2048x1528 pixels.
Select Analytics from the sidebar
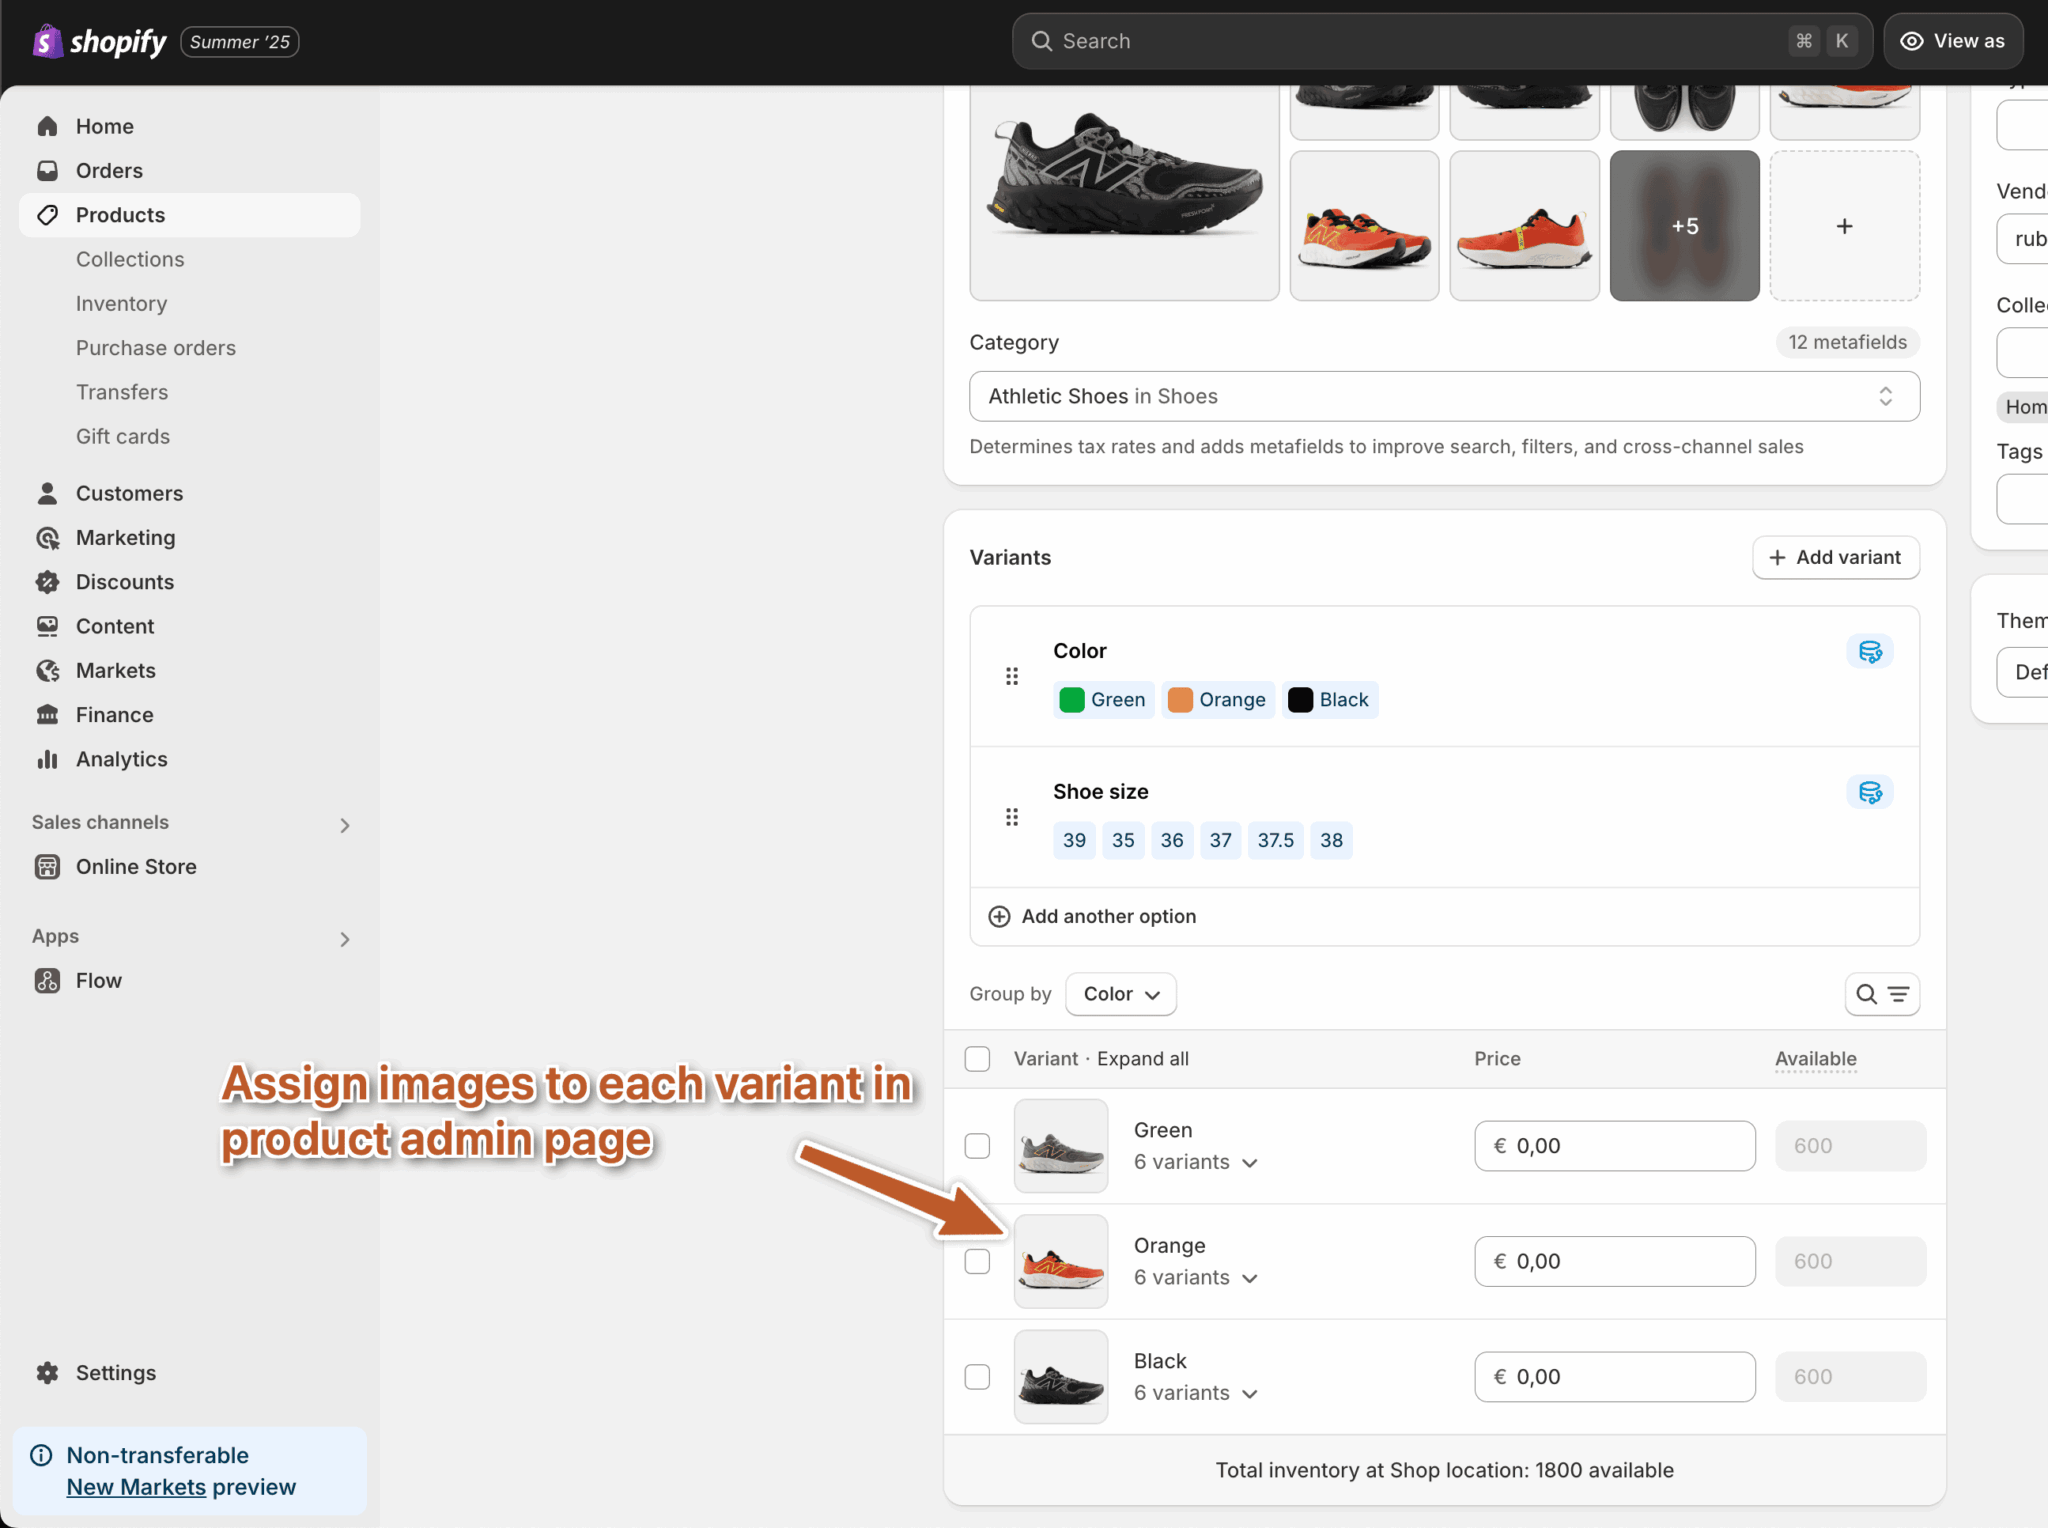point(120,759)
